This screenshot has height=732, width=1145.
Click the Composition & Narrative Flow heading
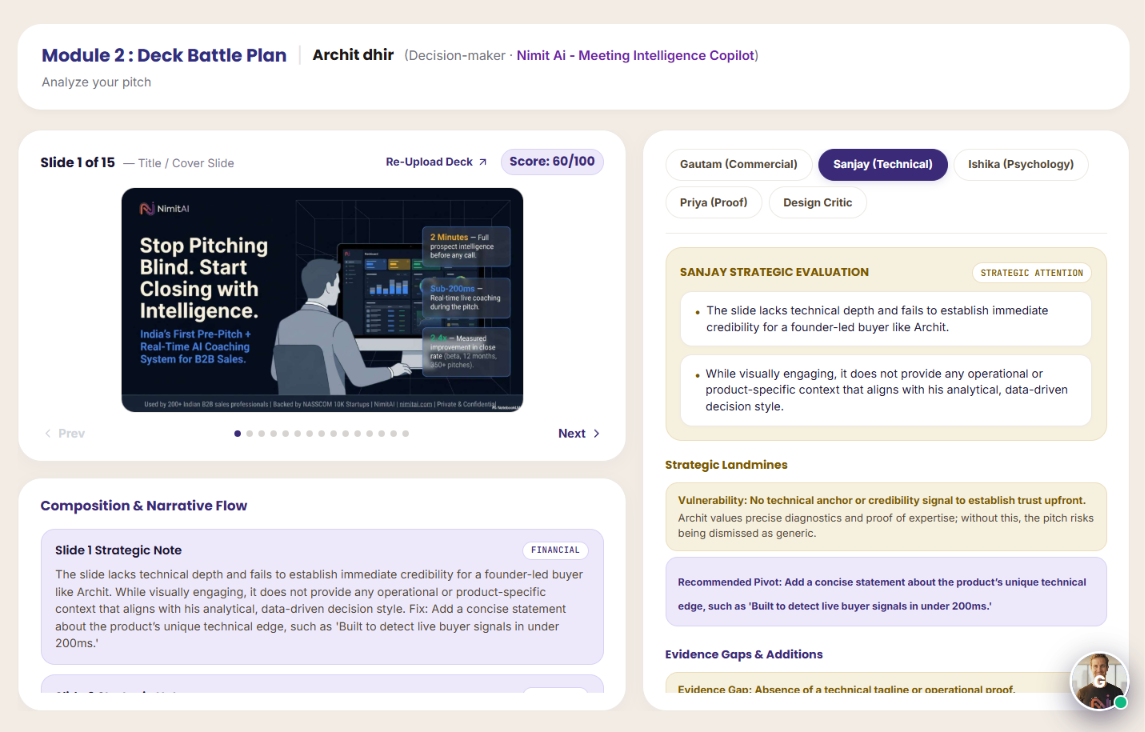[x=144, y=506]
